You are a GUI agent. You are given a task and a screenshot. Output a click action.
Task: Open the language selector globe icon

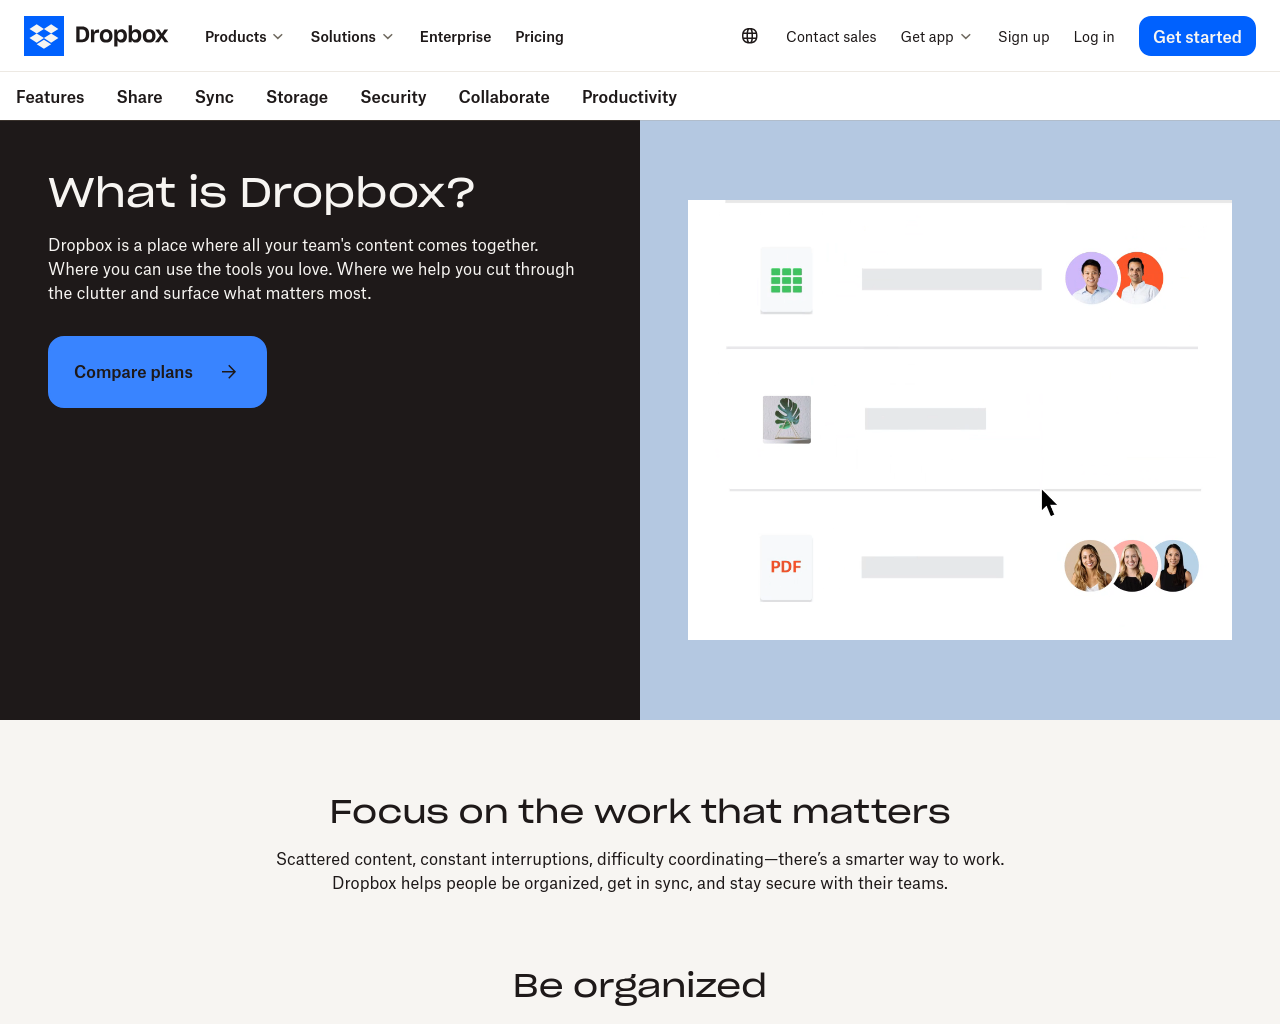pyautogui.click(x=750, y=36)
